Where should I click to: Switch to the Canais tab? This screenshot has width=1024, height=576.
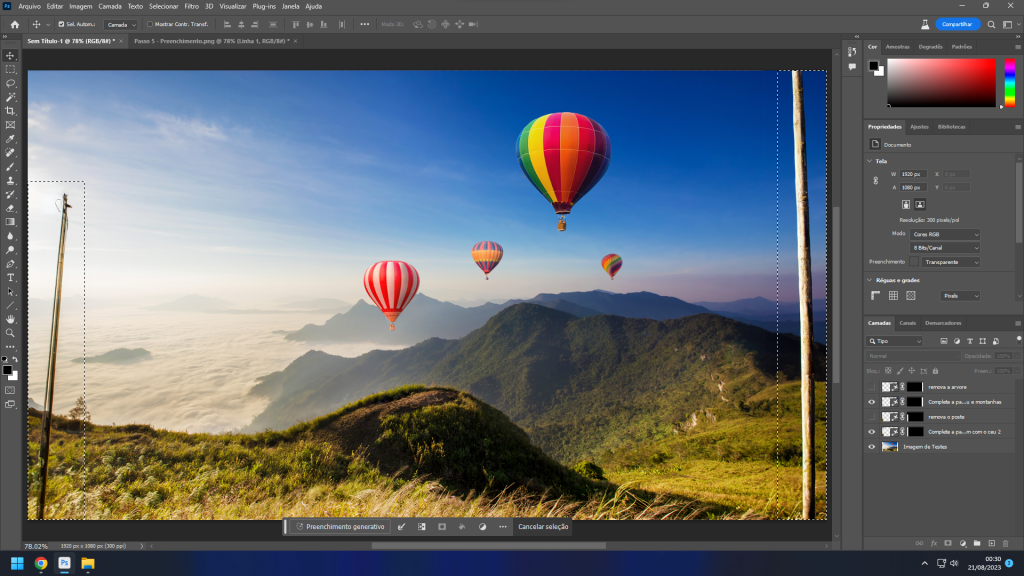tap(907, 323)
